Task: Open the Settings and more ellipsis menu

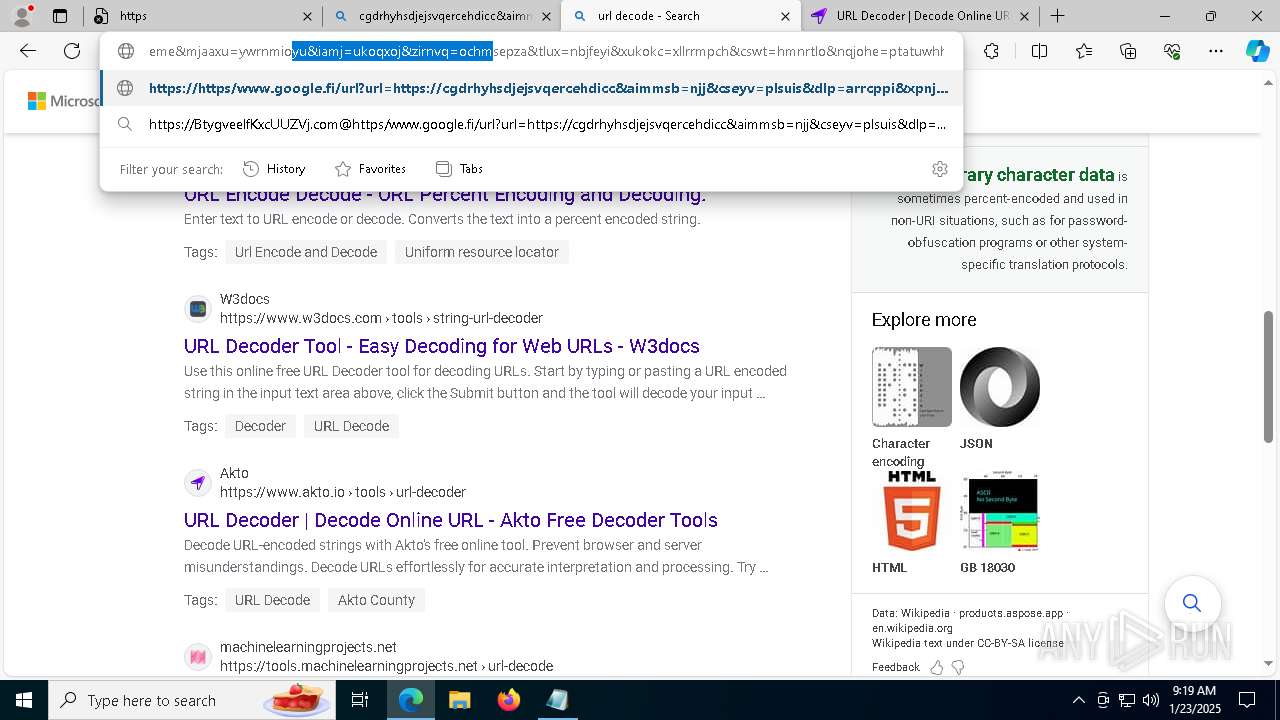Action: [x=1216, y=51]
